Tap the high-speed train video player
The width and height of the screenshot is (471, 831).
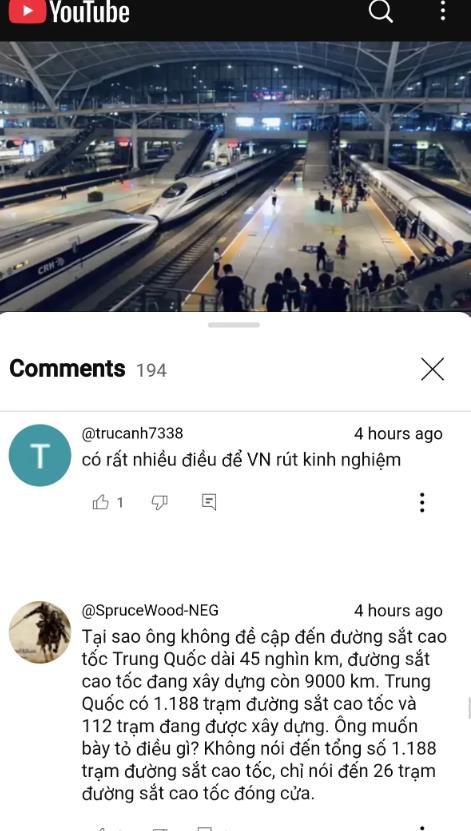coord(235,176)
